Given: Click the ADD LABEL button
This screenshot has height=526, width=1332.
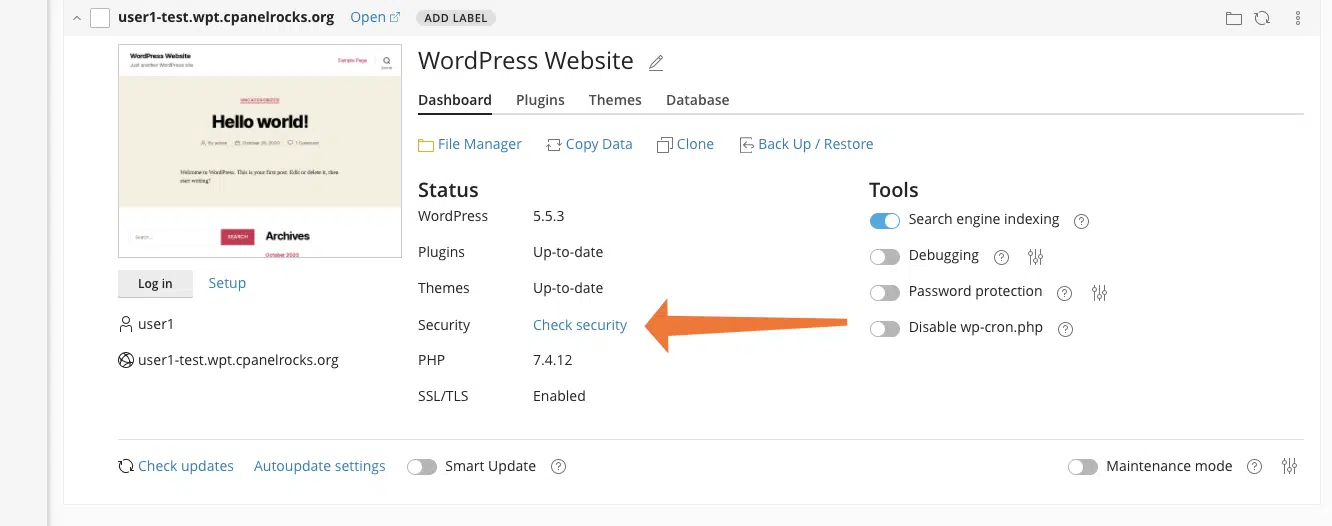Looking at the screenshot, I should point(455,18).
